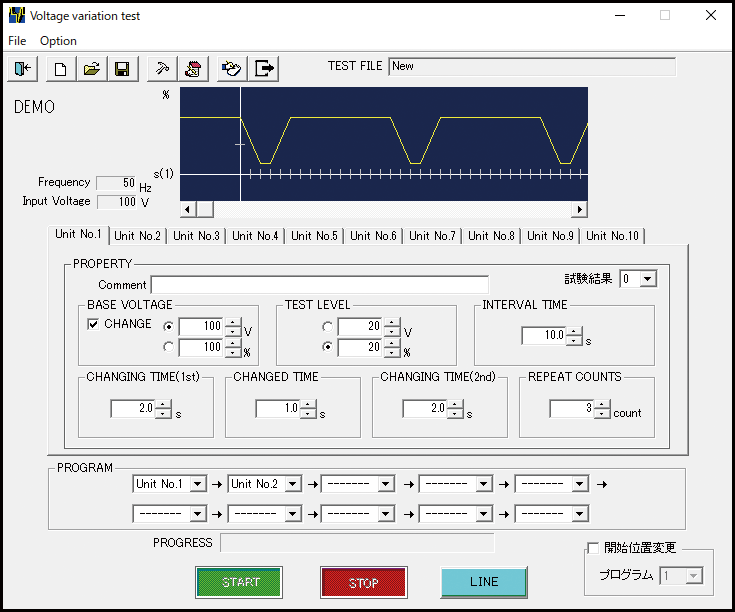This screenshot has height=612, width=735.
Task: Open the Unit No.1 program dropdown
Action: 198,484
